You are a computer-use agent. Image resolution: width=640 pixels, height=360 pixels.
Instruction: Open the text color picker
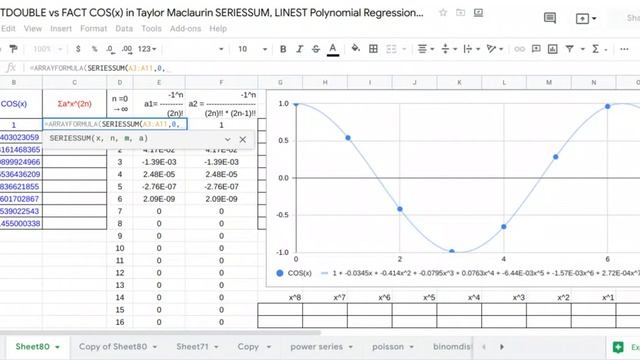[333, 49]
